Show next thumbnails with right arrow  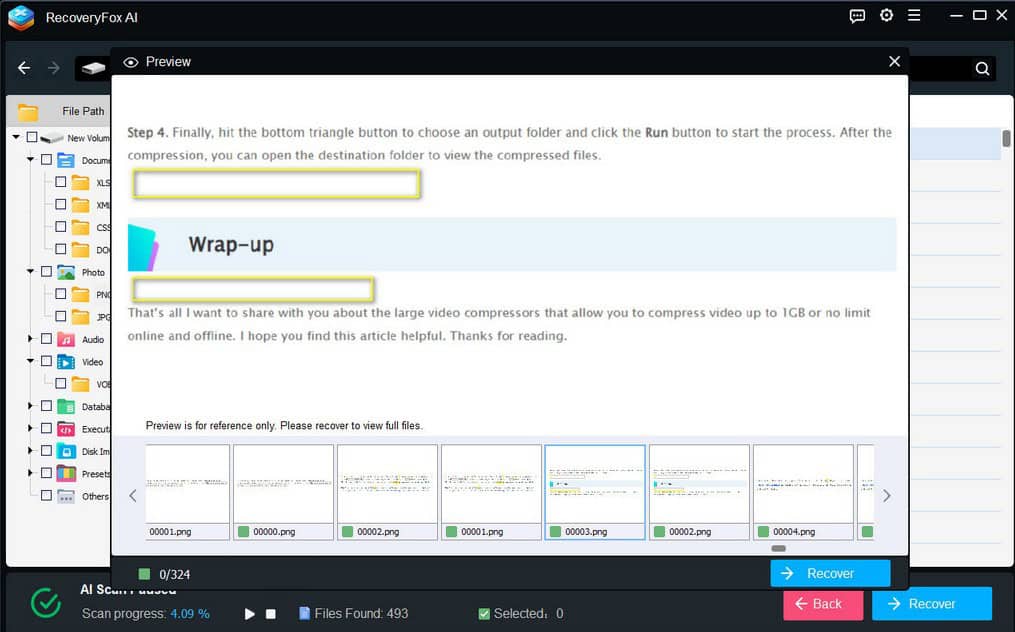(x=886, y=496)
